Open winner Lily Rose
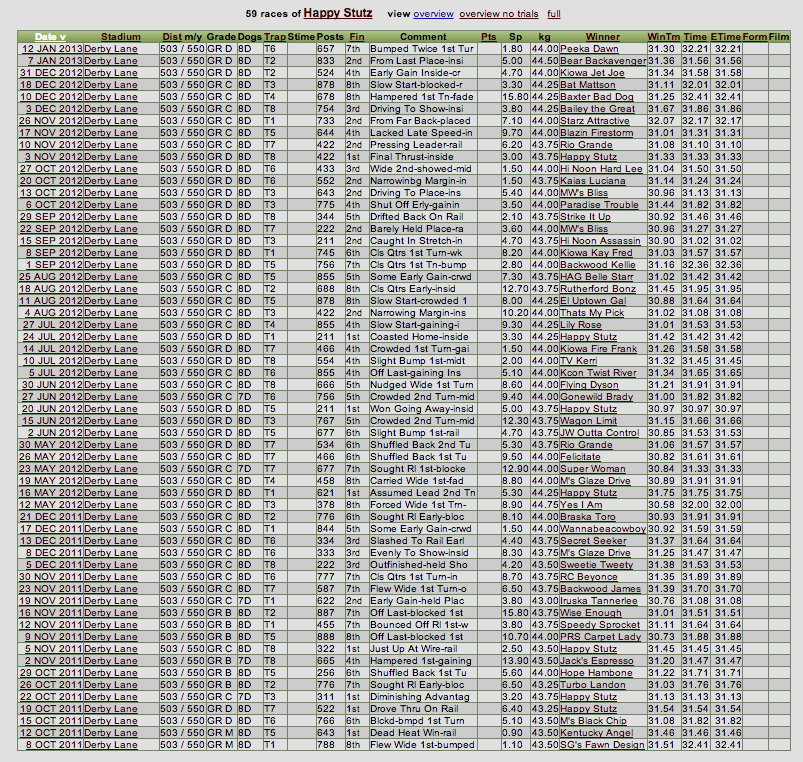Viewport: 803px width, 762px height. 581,325
